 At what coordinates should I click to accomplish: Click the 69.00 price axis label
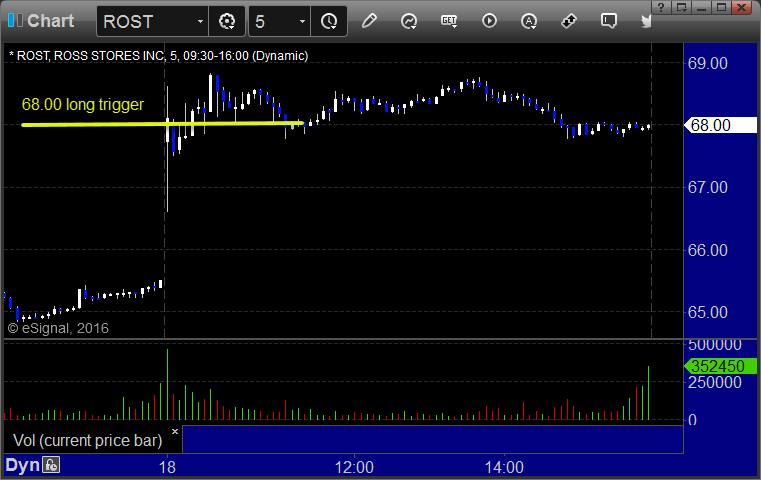708,63
